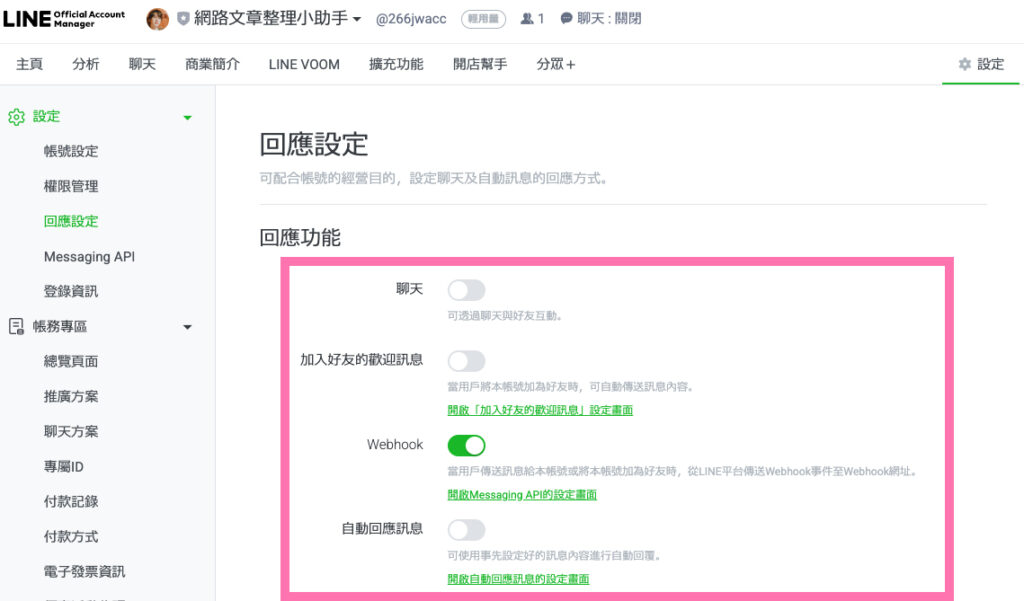The width and height of the screenshot is (1024, 601).
Task: Open the 自動回應訊息 settings screen link
Action: 517,579
